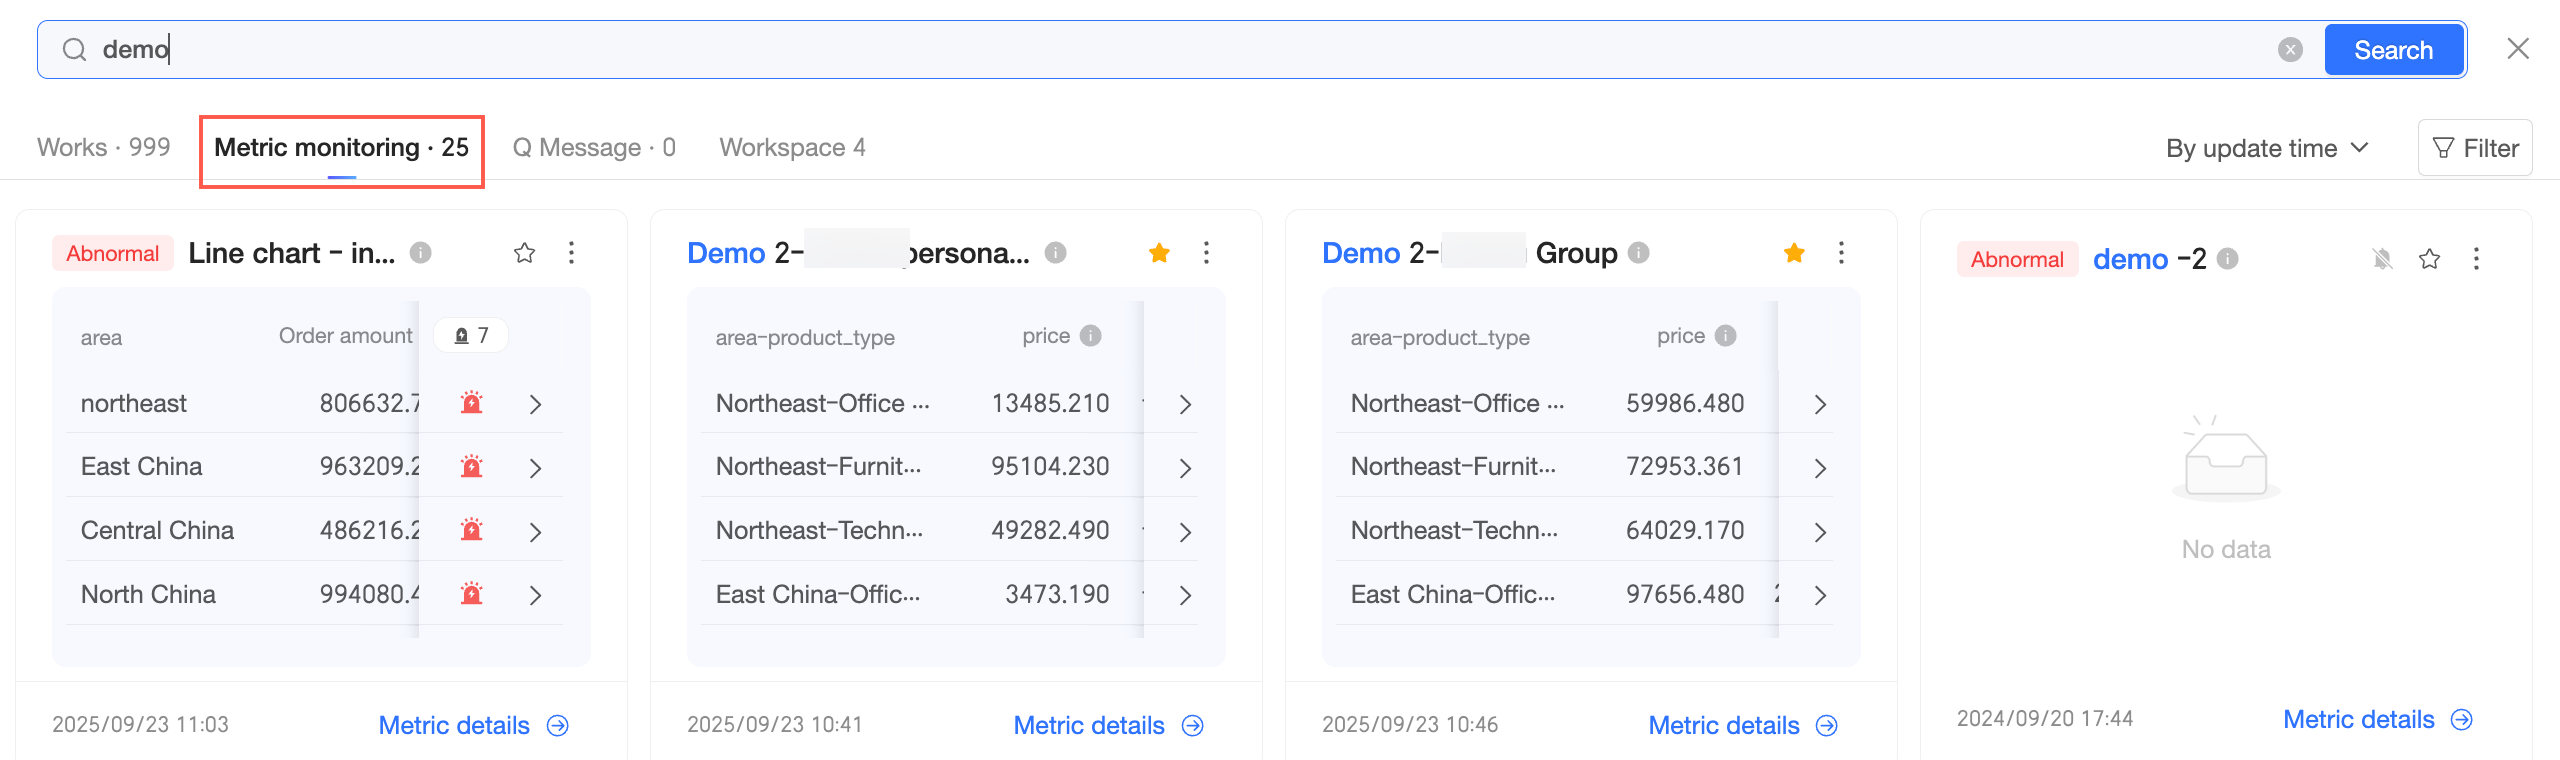Click the alert icon in East China row
Viewport: 2560px width, 760px height.
click(471, 467)
